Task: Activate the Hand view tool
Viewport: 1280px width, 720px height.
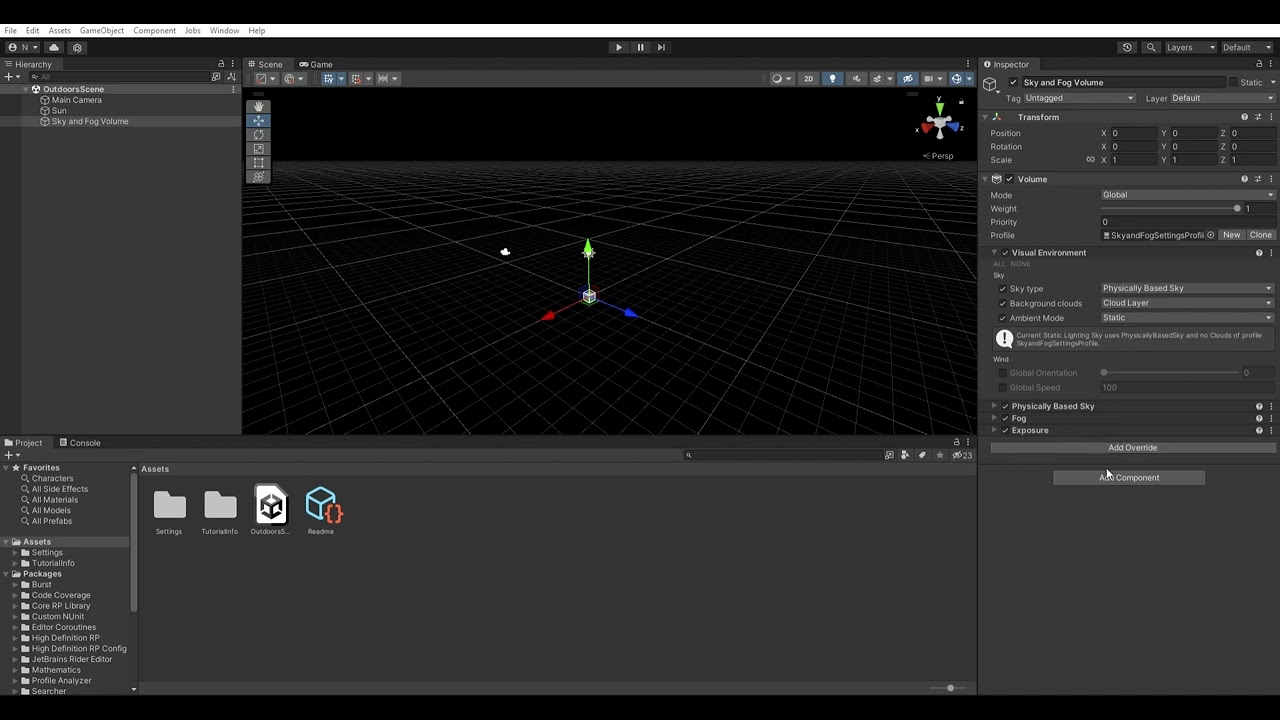Action: click(259, 106)
